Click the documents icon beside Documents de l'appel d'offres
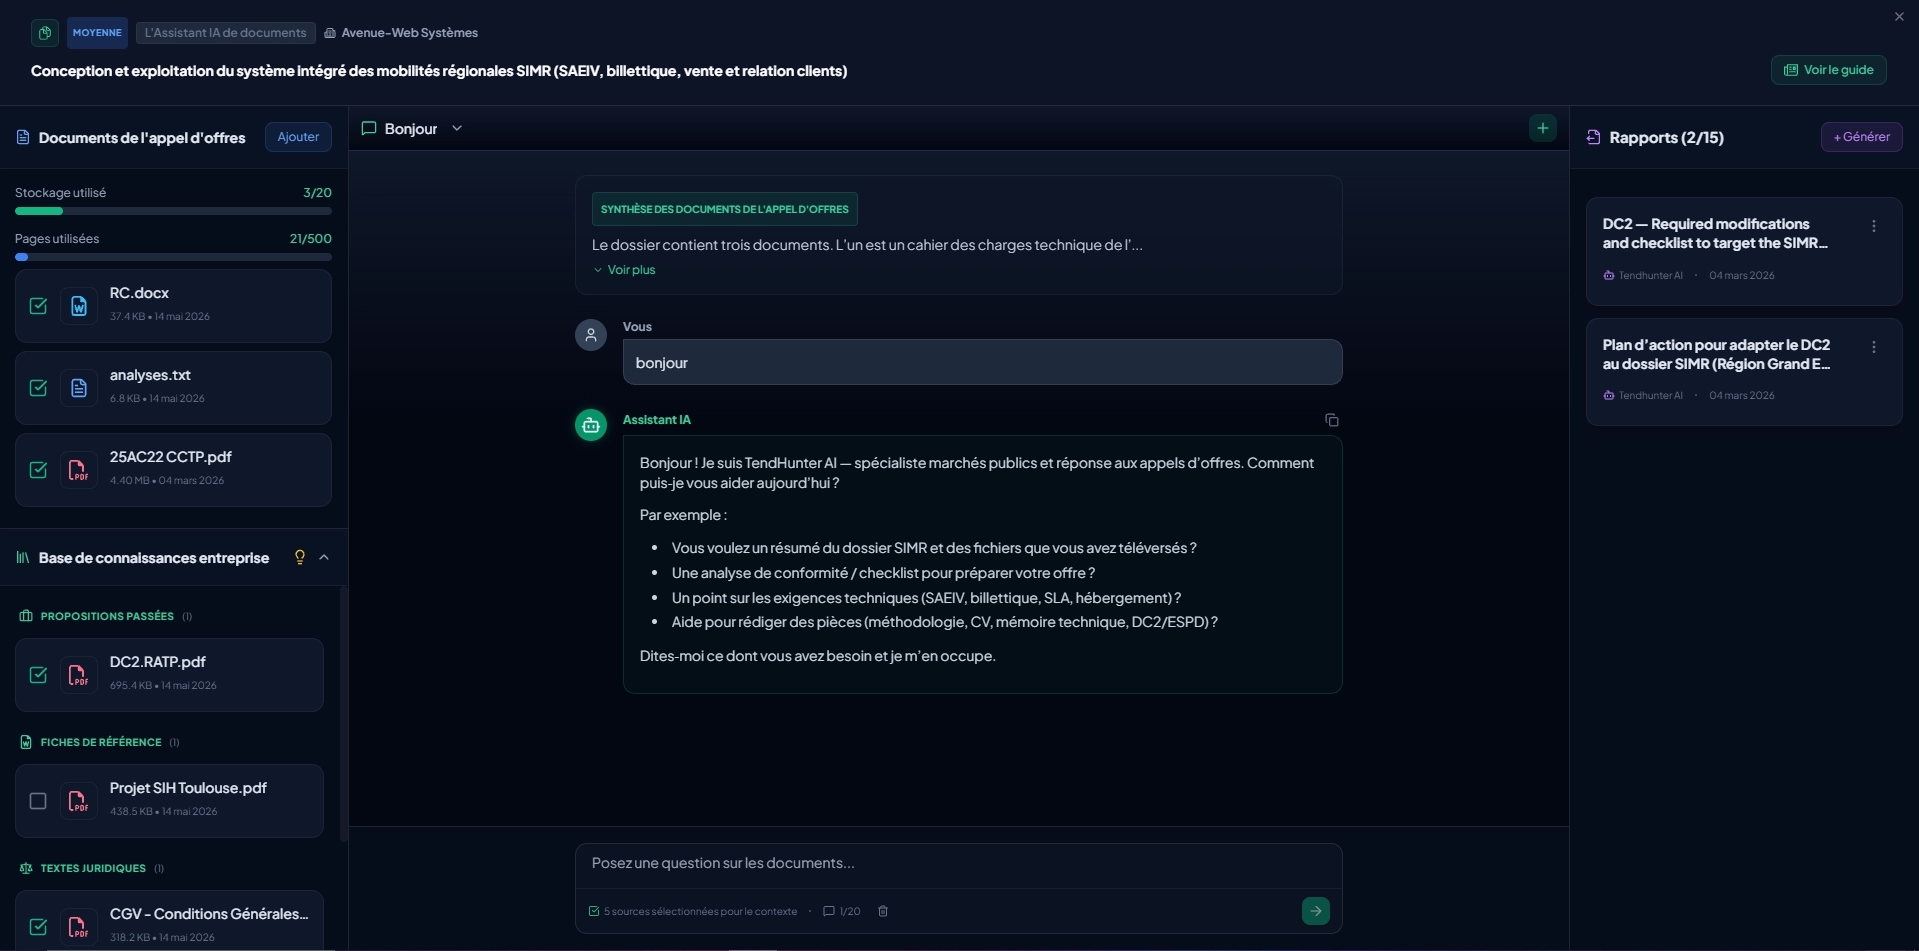This screenshot has height=951, width=1919. [x=23, y=137]
